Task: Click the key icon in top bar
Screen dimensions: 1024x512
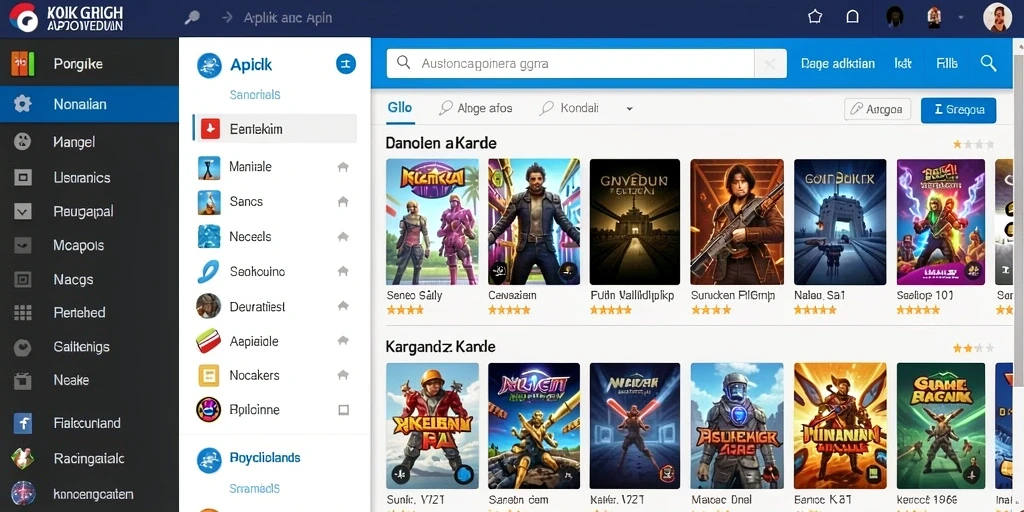Action: [192, 18]
